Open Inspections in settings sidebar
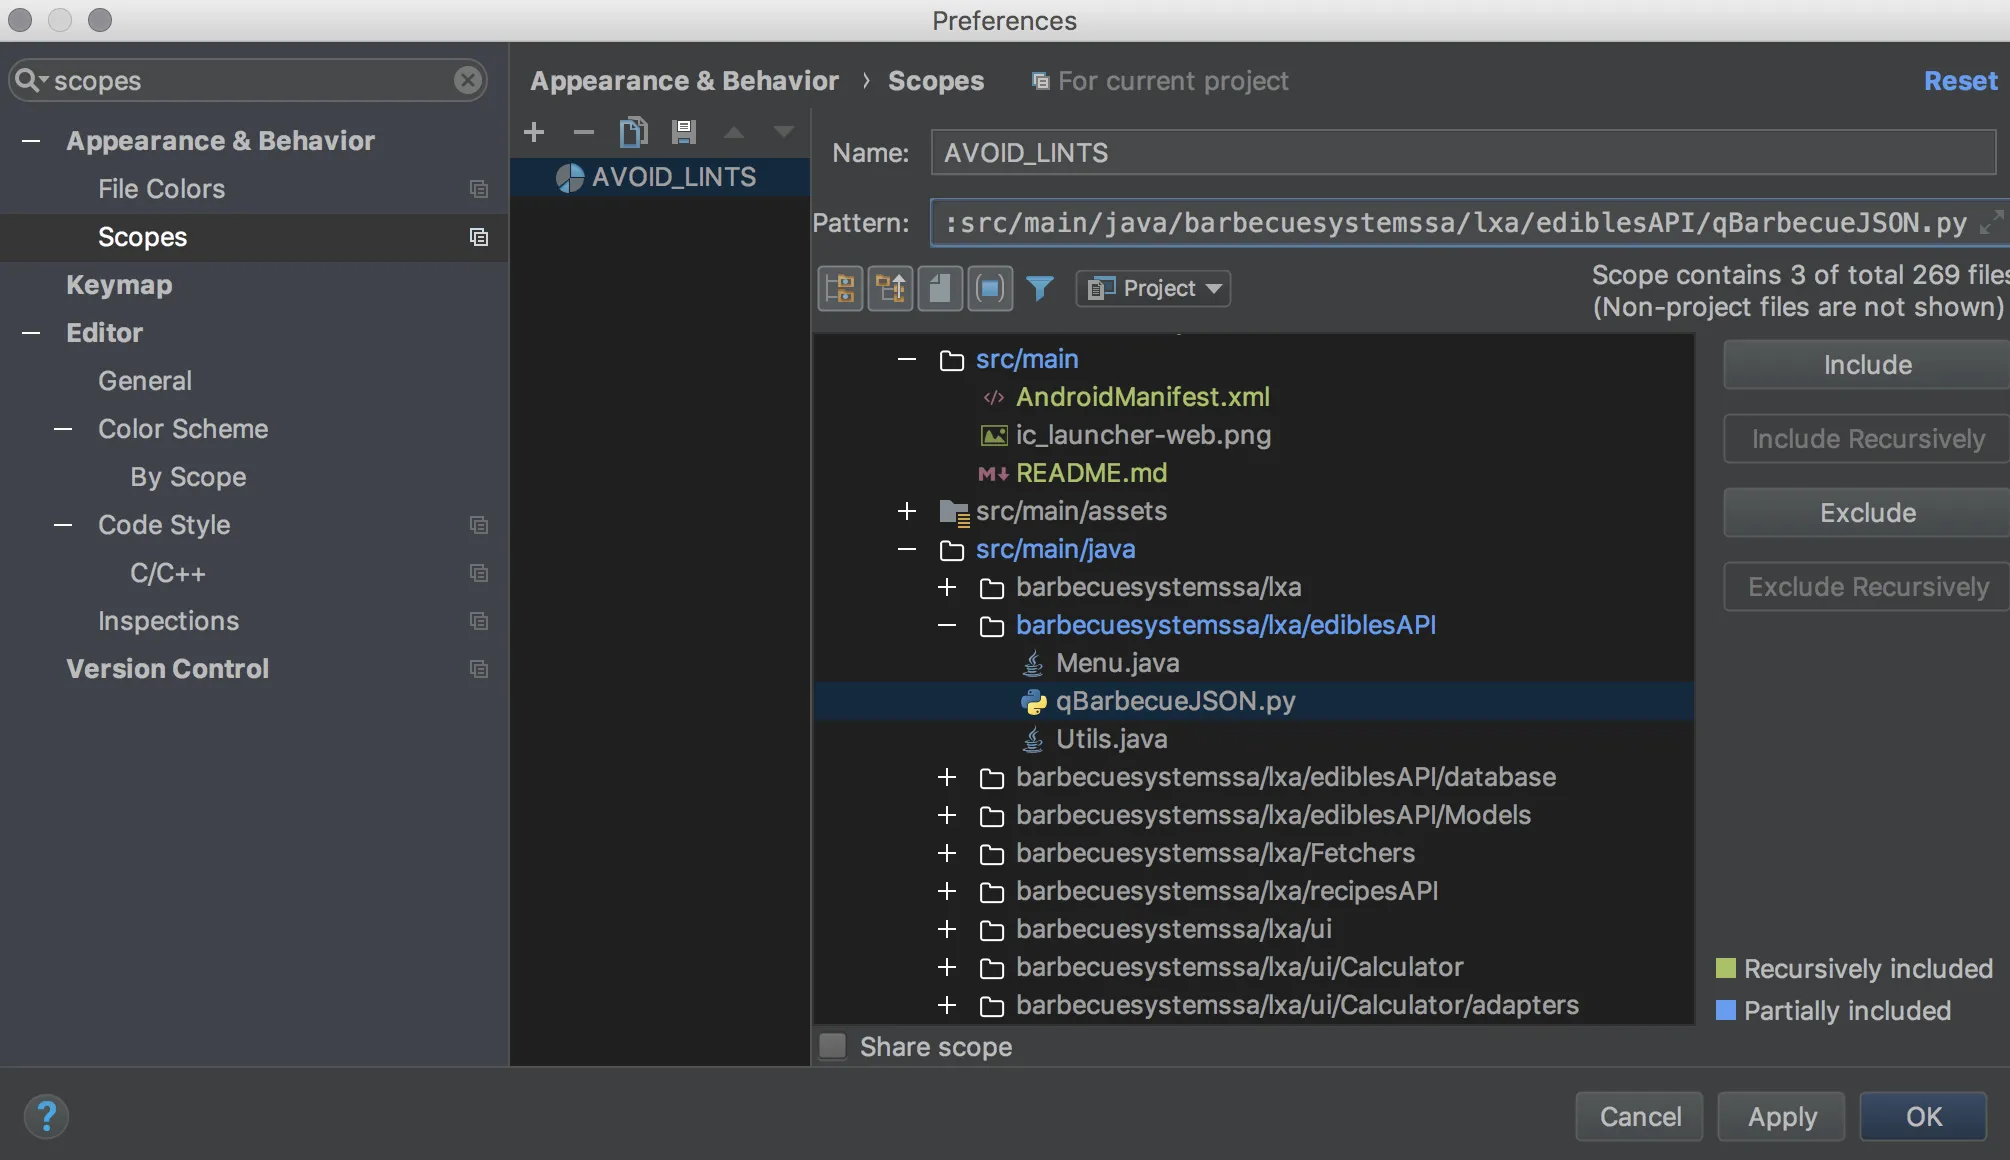 (168, 621)
